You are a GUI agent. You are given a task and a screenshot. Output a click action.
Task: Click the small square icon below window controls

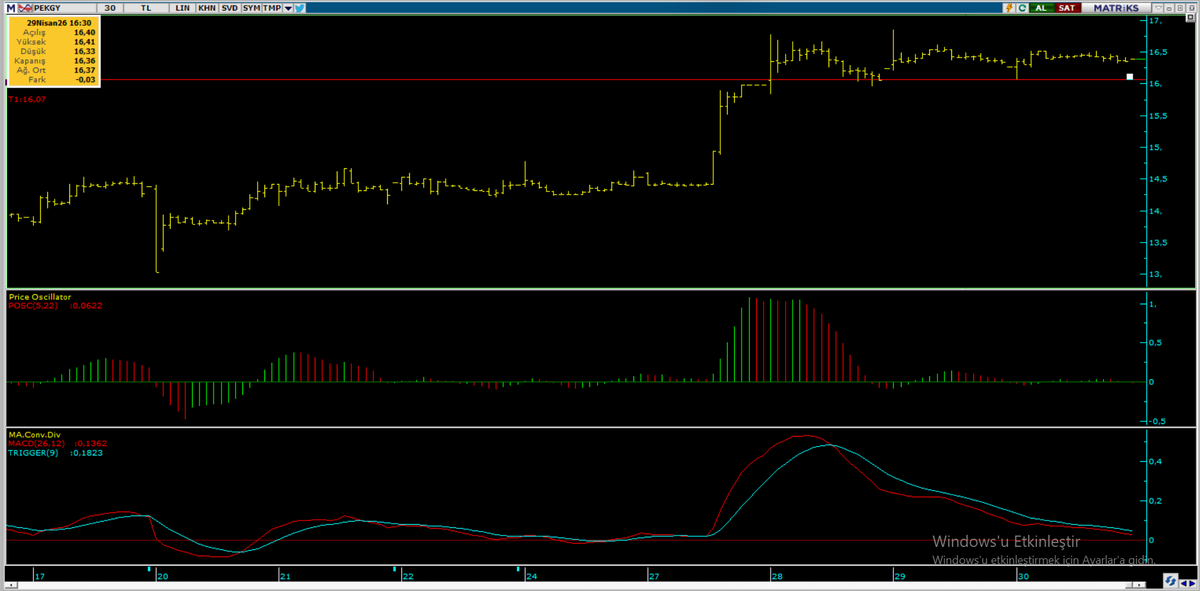(1191, 15)
